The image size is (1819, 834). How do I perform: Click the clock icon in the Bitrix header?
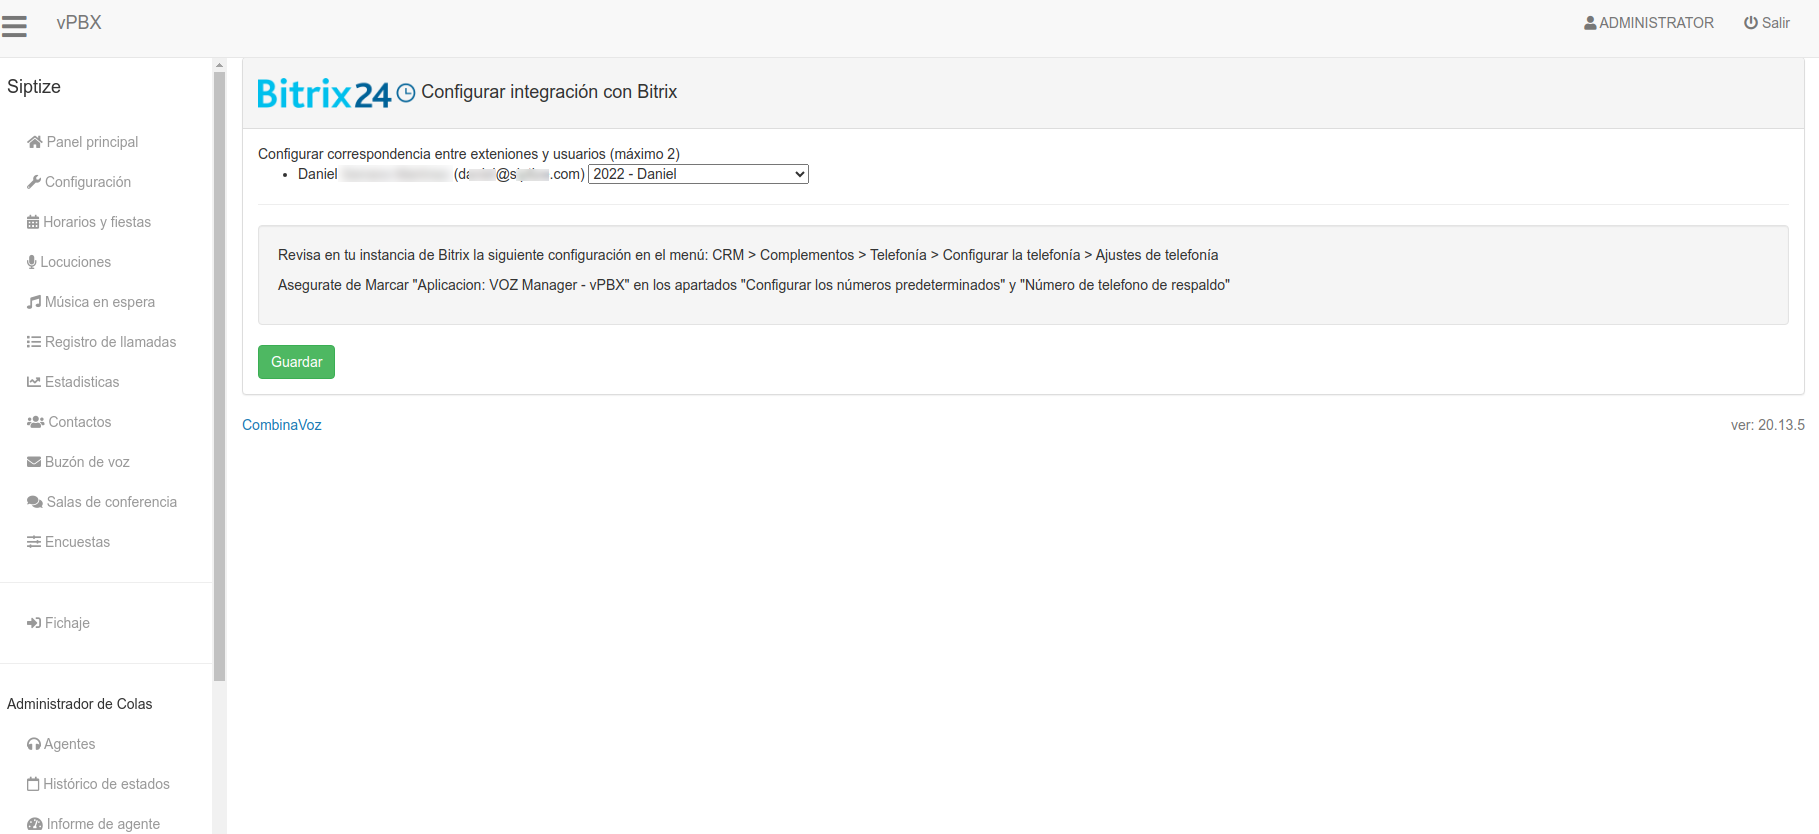pos(406,93)
